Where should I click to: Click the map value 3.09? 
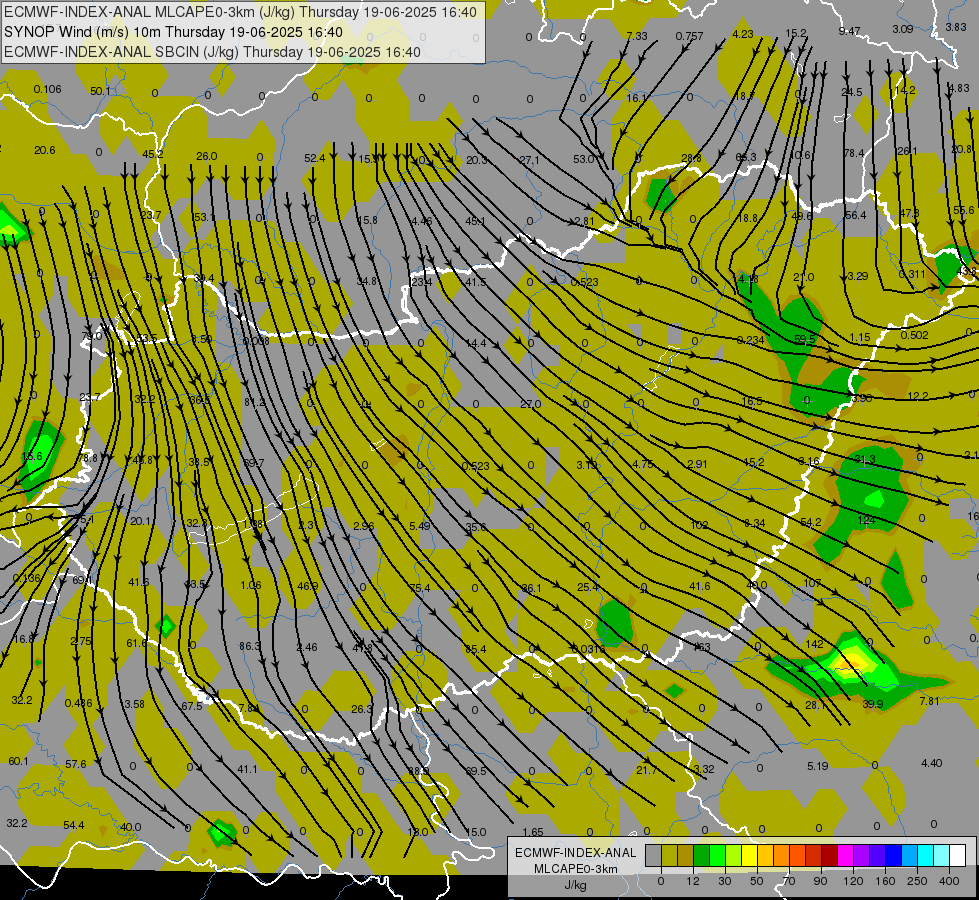click(x=903, y=29)
